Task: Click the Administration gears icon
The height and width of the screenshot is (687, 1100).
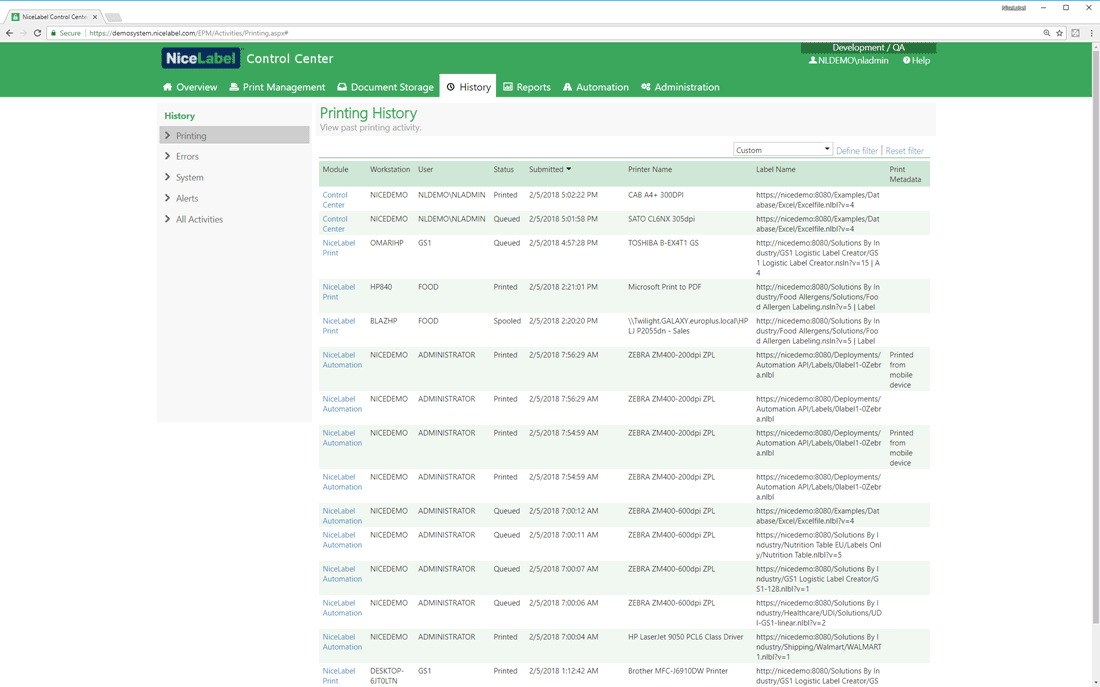Action: coord(646,87)
